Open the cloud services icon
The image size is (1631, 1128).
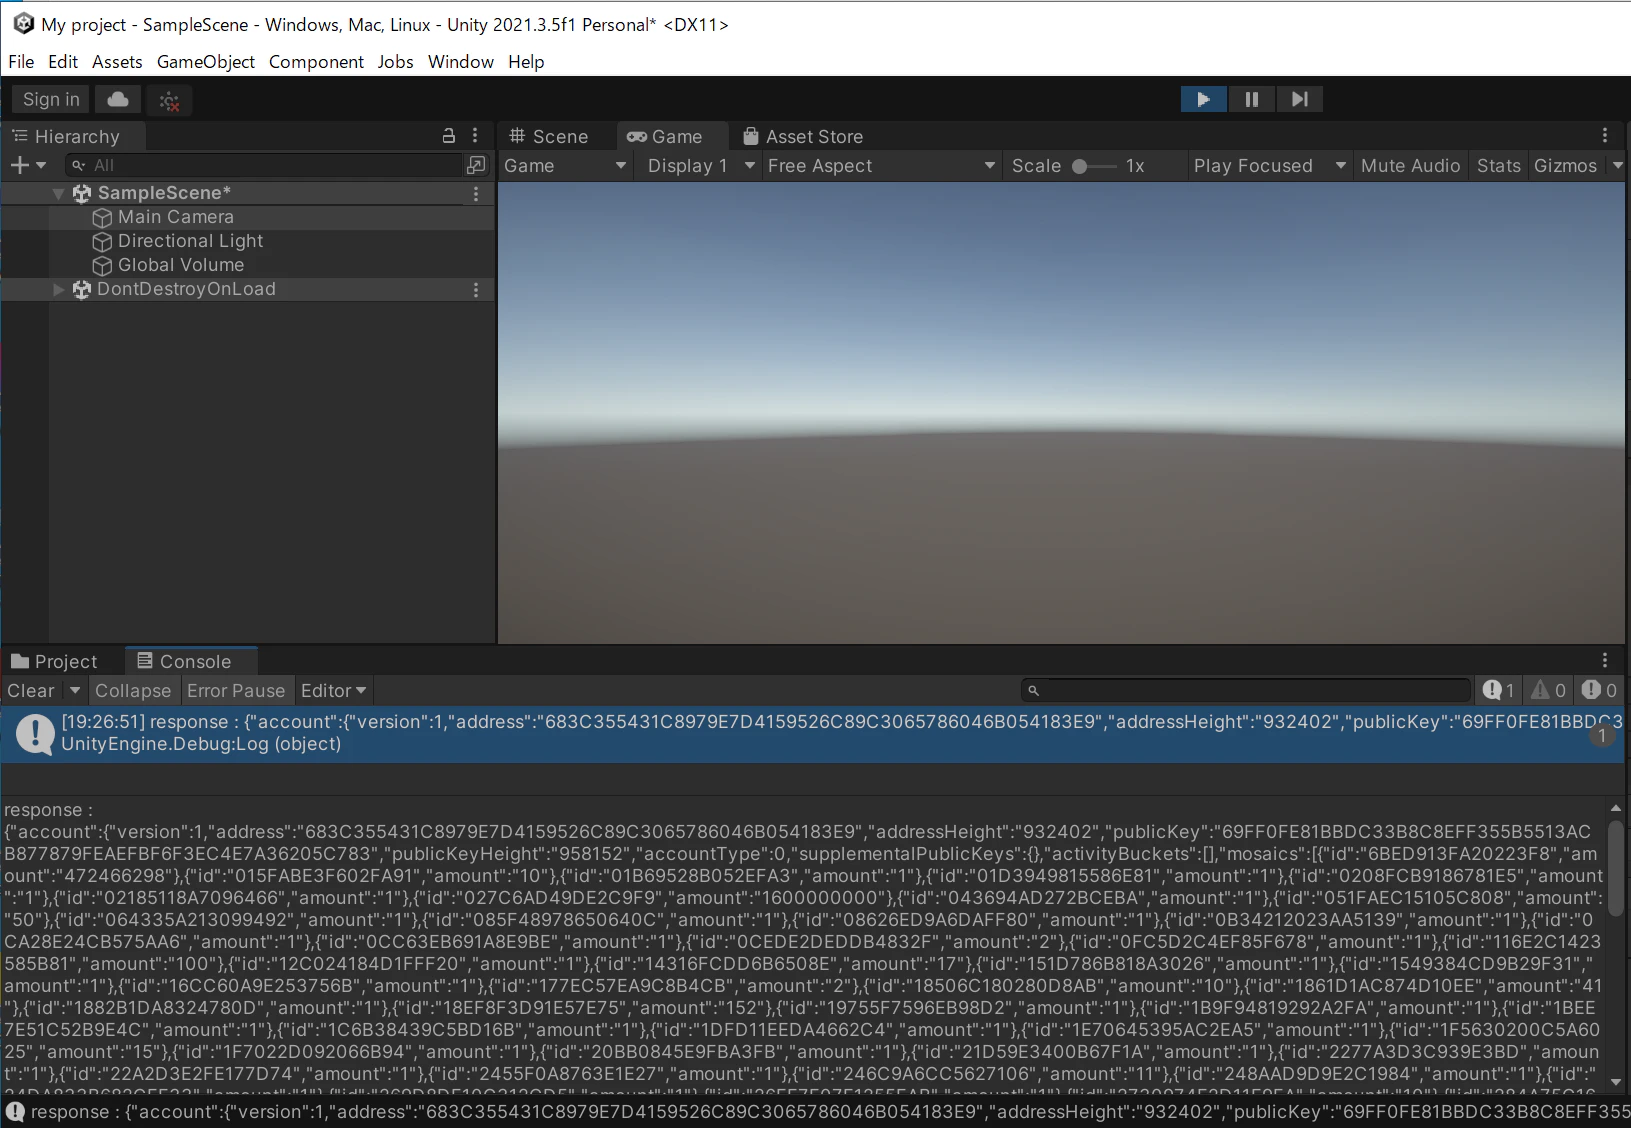coord(118,99)
